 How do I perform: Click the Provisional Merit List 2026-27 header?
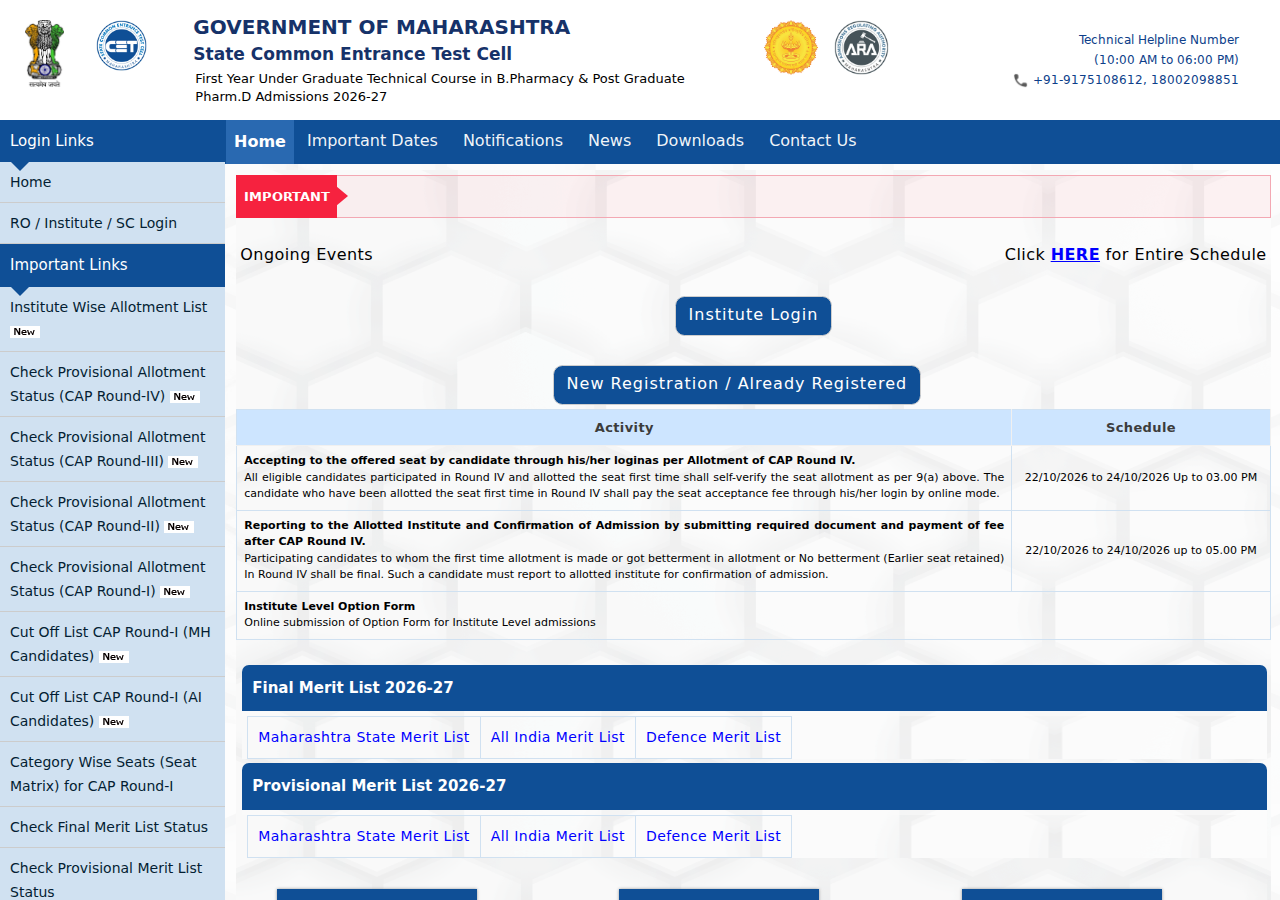754,787
